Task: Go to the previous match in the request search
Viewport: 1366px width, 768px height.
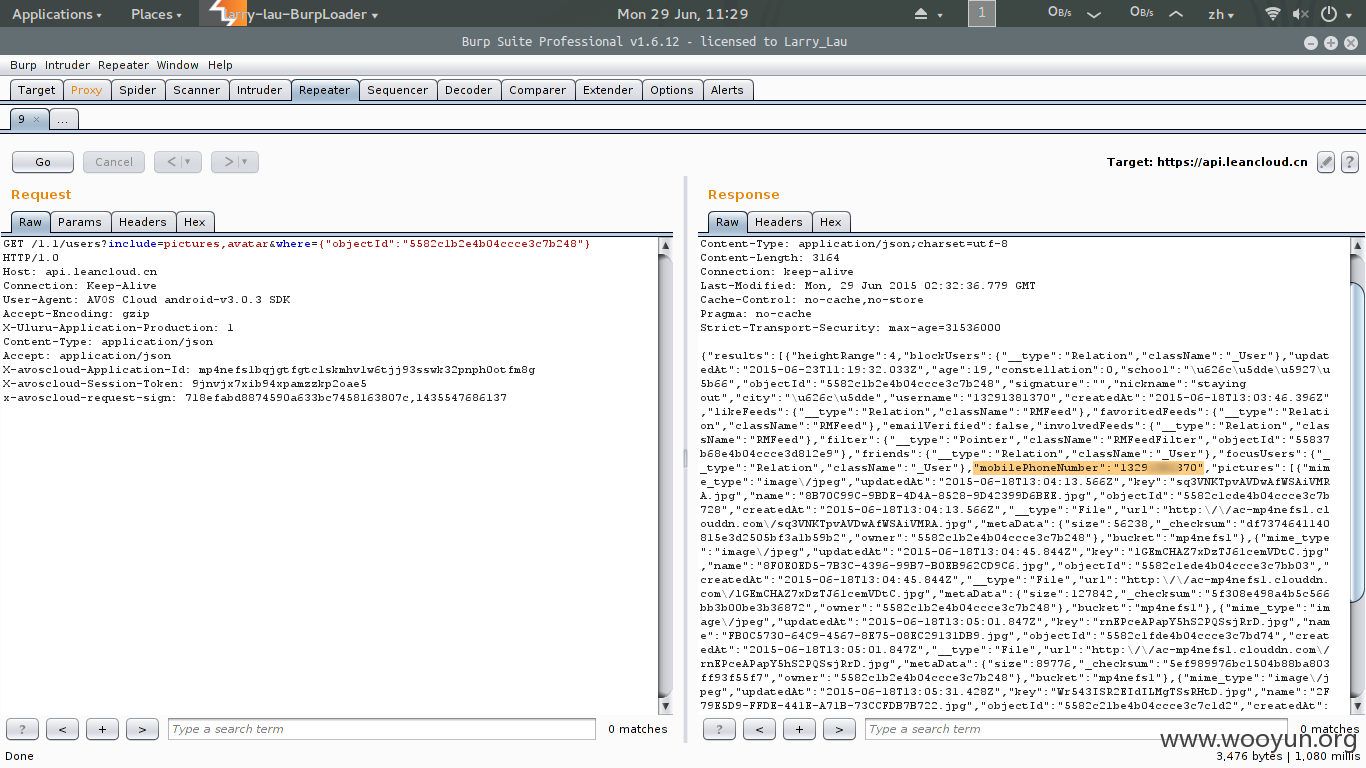Action: [62, 729]
